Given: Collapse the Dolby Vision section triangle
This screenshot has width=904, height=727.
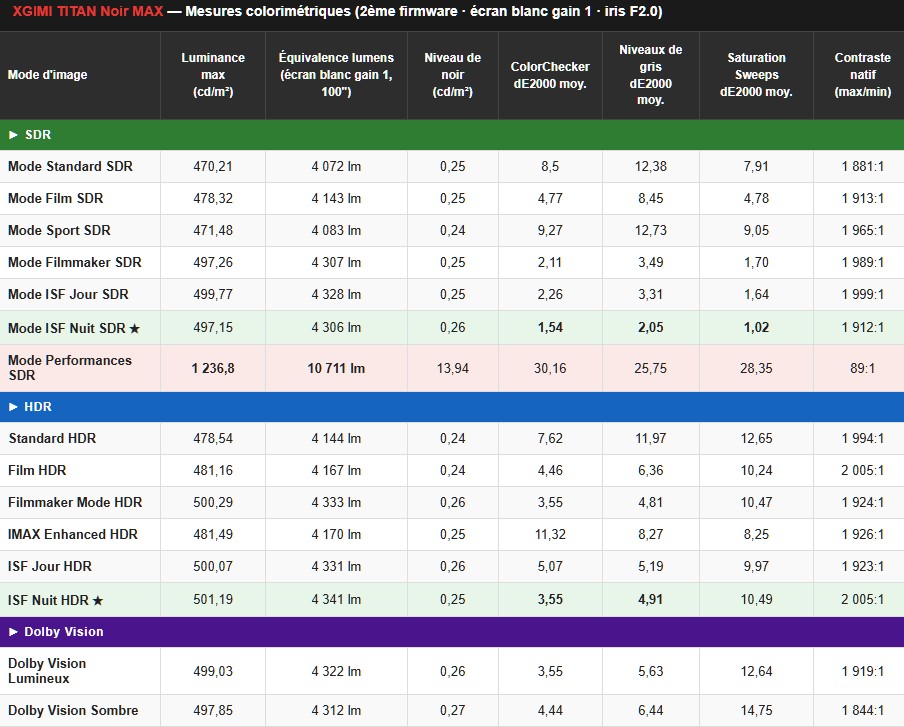Looking at the screenshot, I should coord(13,632).
